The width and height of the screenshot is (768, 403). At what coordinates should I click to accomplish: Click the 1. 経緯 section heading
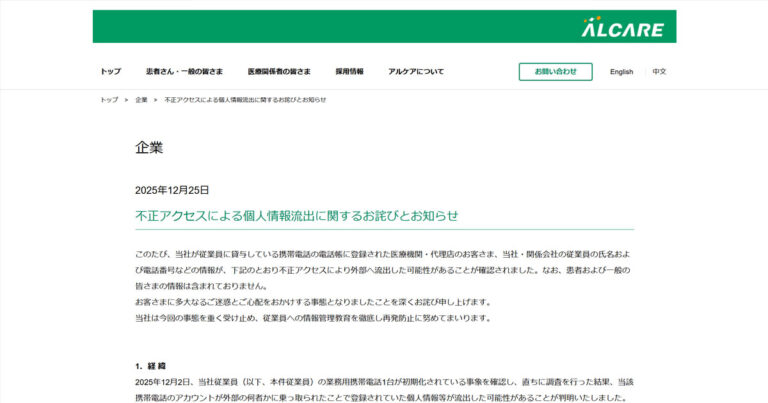pyautogui.click(x=151, y=366)
